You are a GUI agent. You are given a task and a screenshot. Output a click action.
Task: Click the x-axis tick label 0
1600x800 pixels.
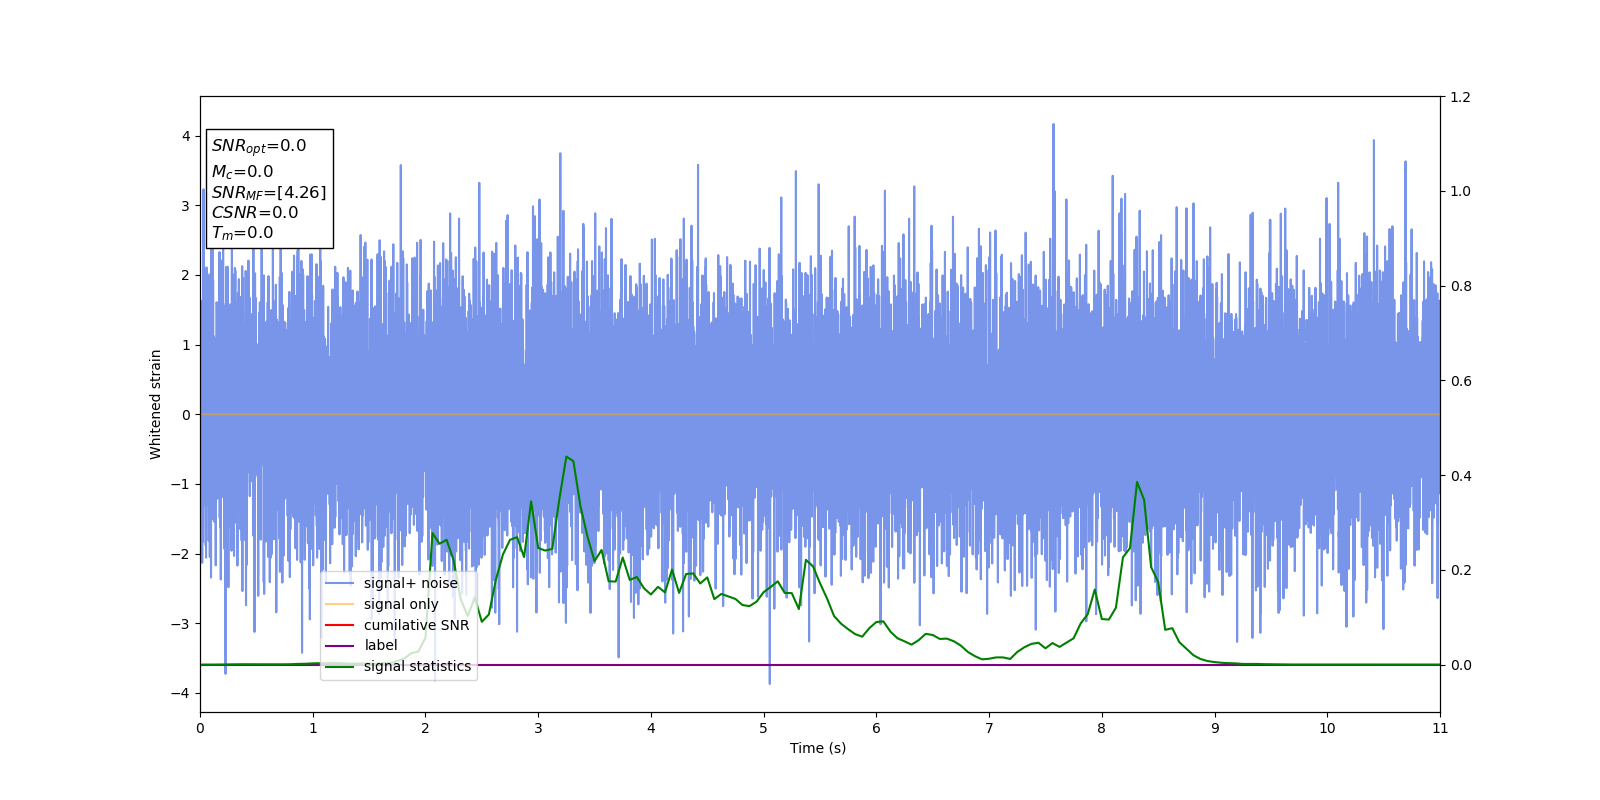[200, 728]
